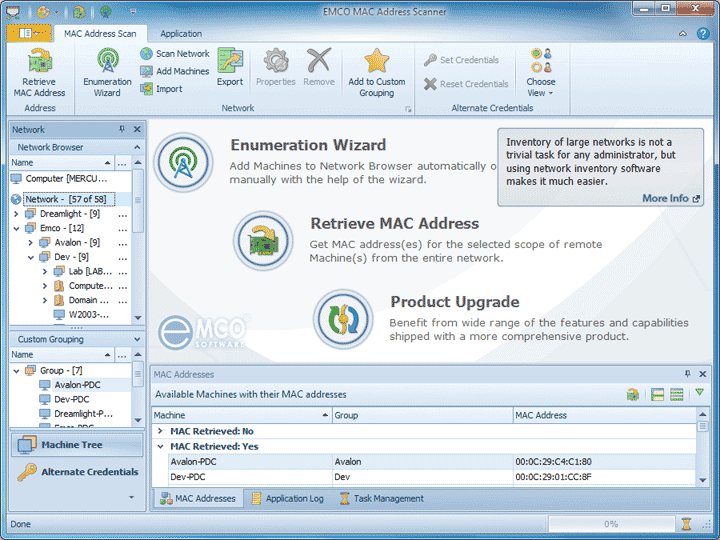Open the Network group dialog launcher
Viewport: 720px width, 540px height.
click(408, 109)
